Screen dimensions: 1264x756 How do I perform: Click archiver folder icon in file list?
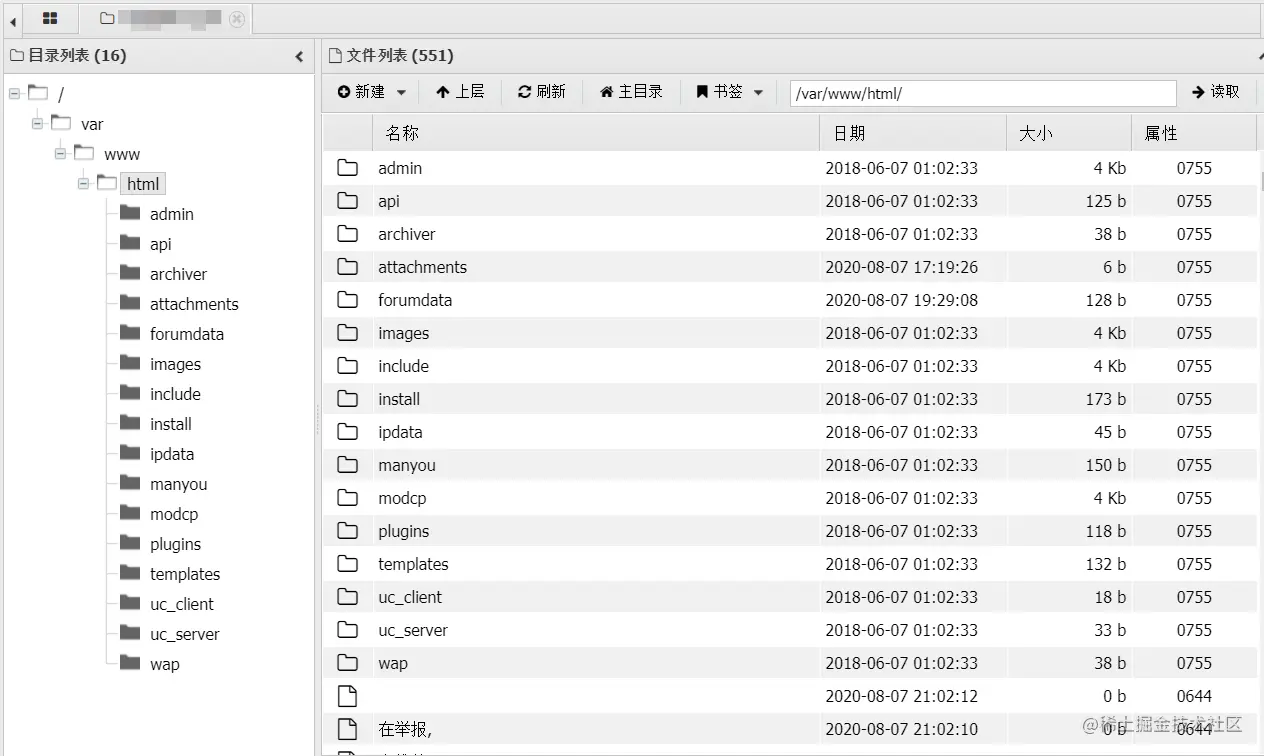click(x=347, y=234)
